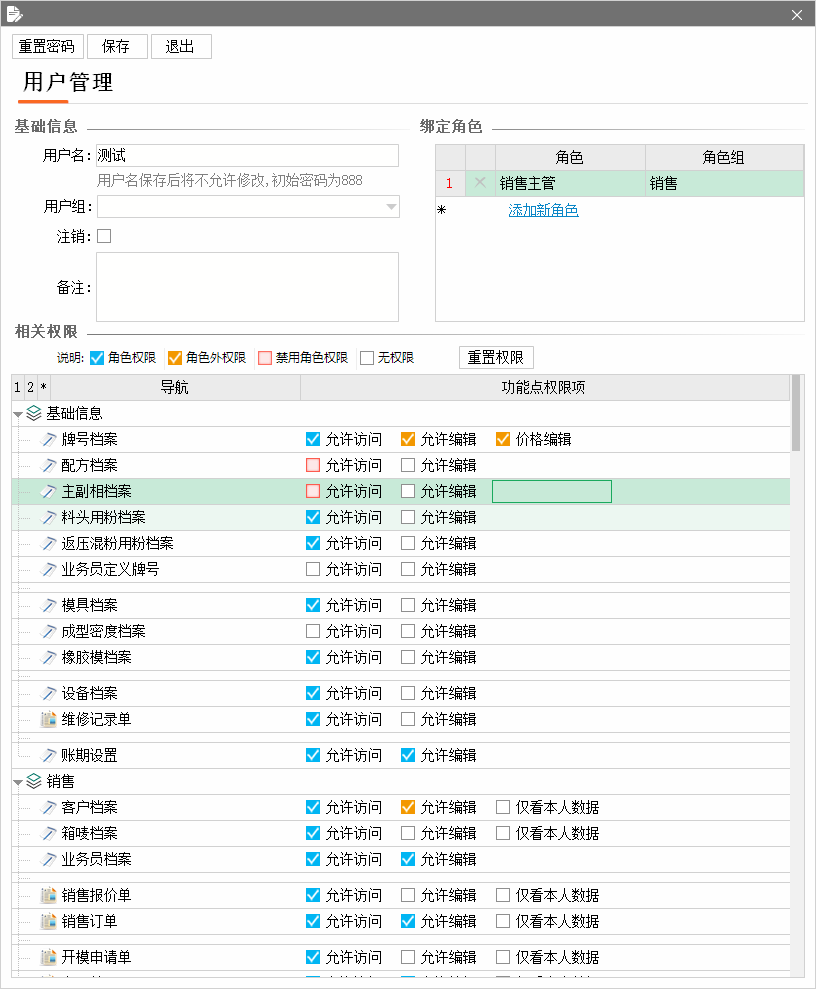Click the remove X icon for 销售主管 role

pyautogui.click(x=480, y=183)
